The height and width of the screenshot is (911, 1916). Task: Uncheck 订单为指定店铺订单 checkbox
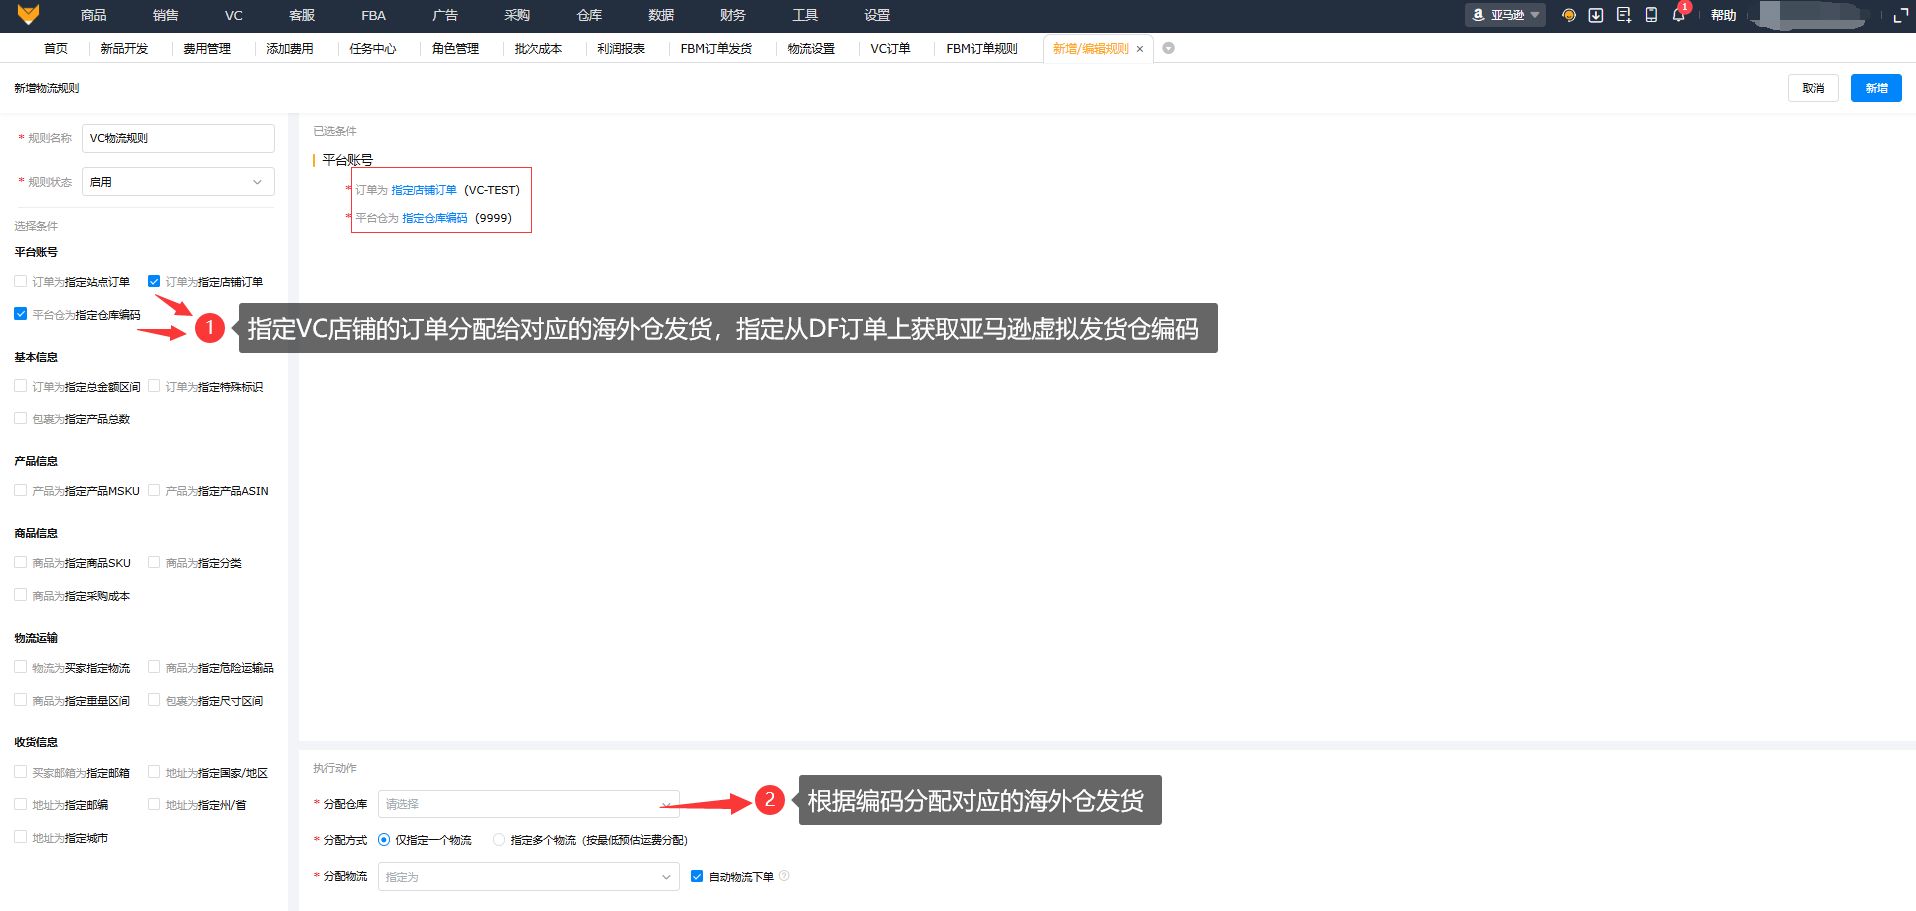(154, 281)
